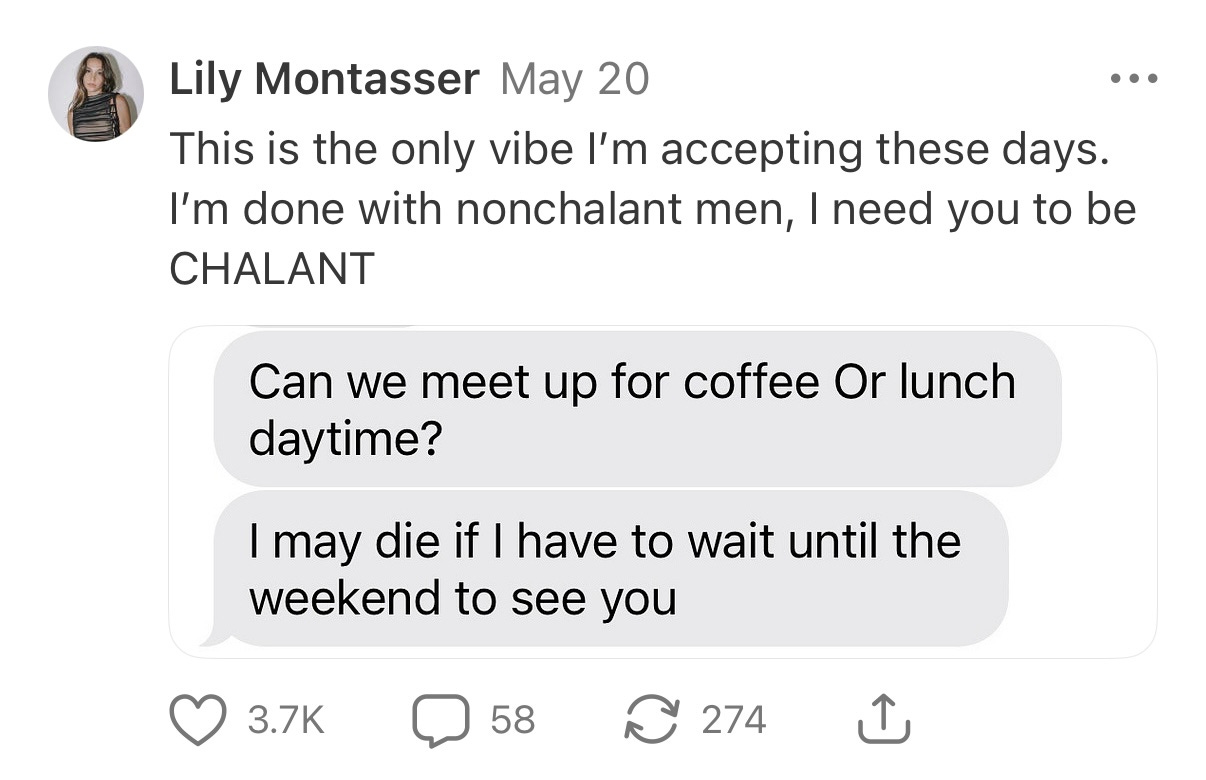Open the "I may die if I" message bubble
This screenshot has height=780, width=1206.
pos(610,567)
